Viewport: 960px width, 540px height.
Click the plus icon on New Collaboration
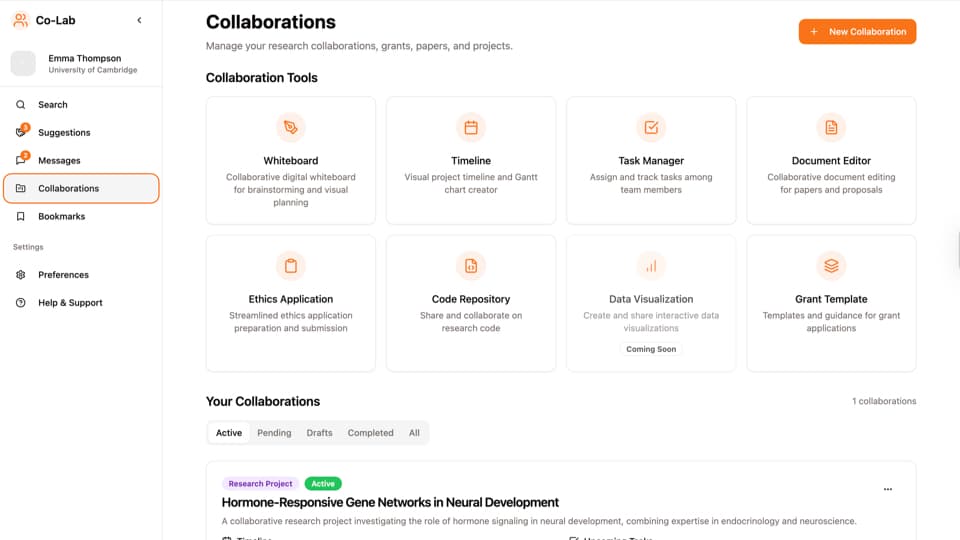pyautogui.click(x=814, y=32)
